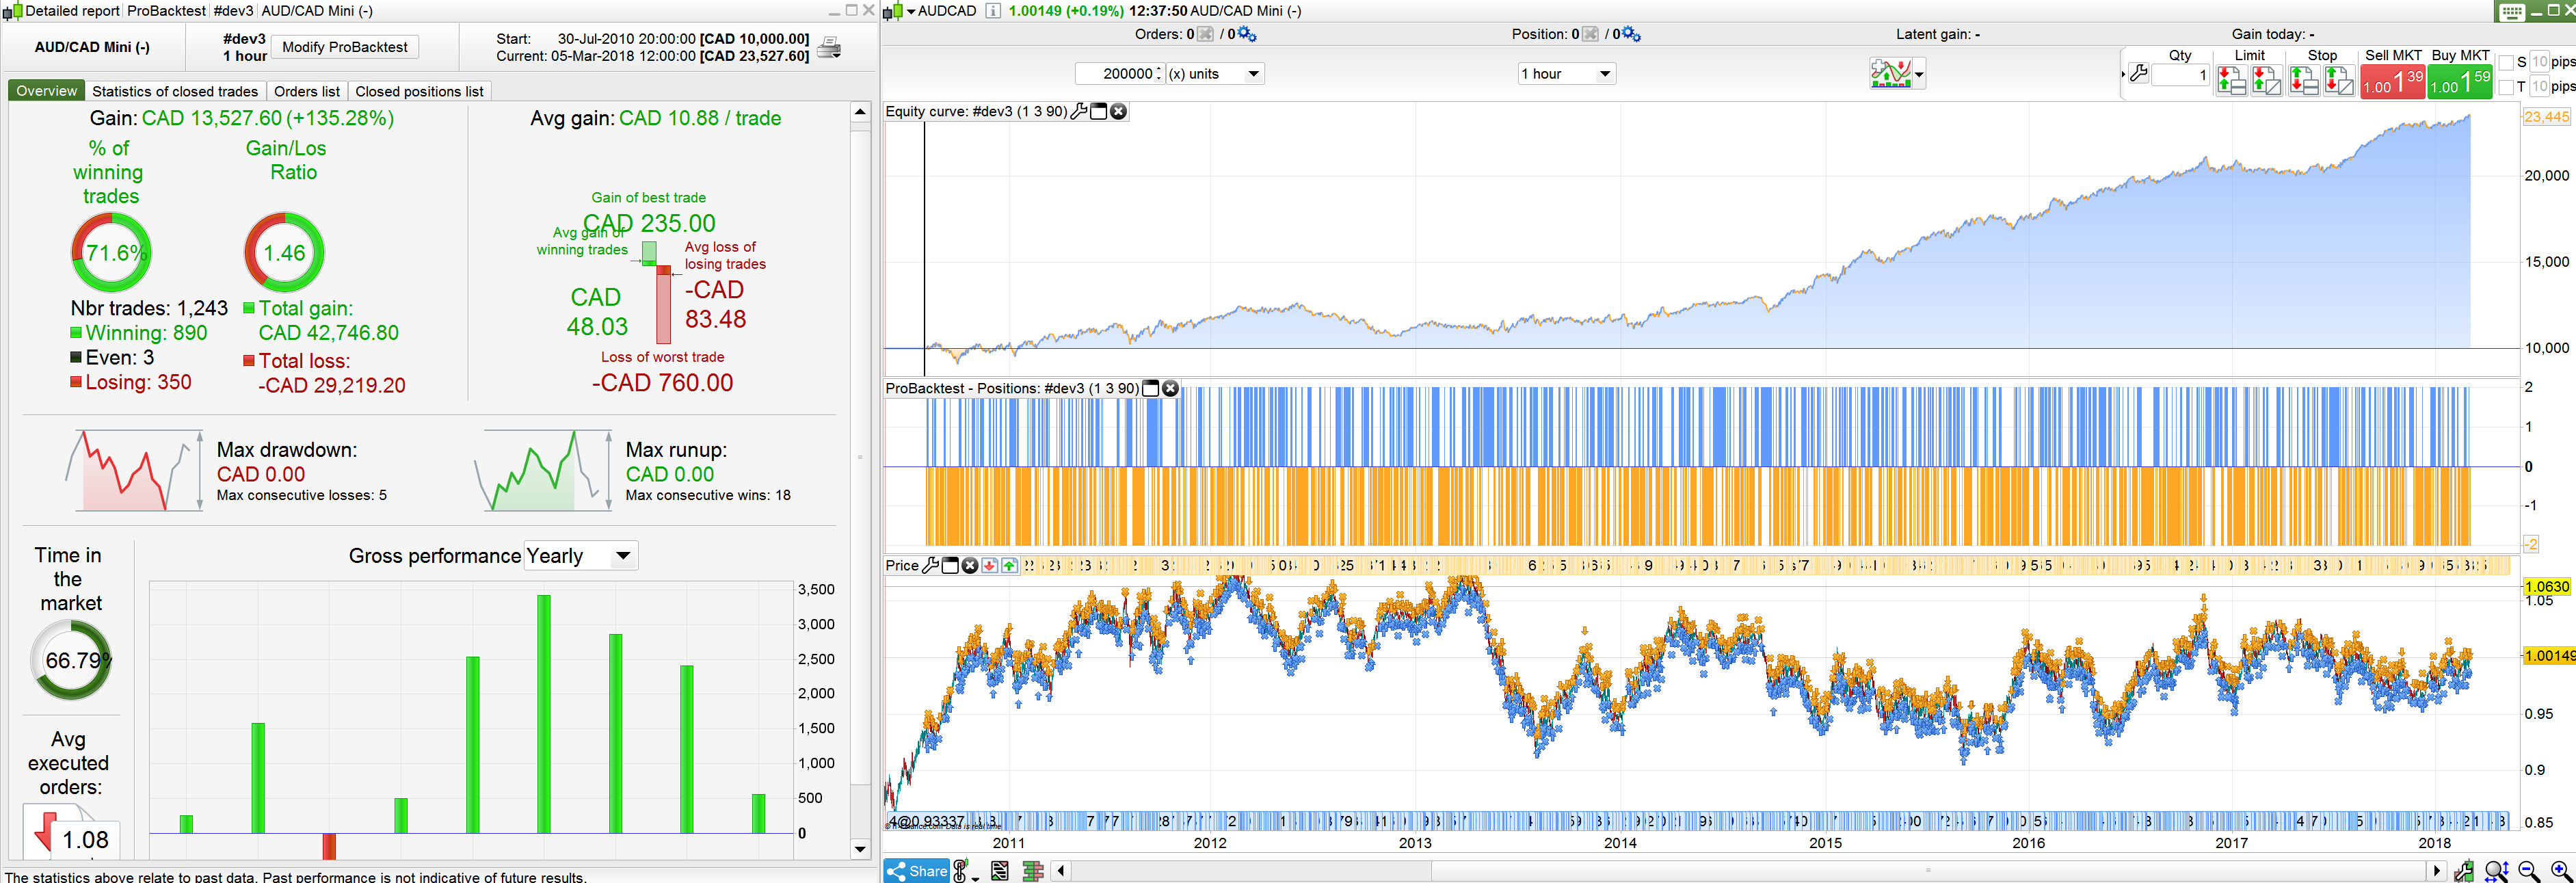Click the print report icon
The image size is (2576, 883).
[x=829, y=47]
